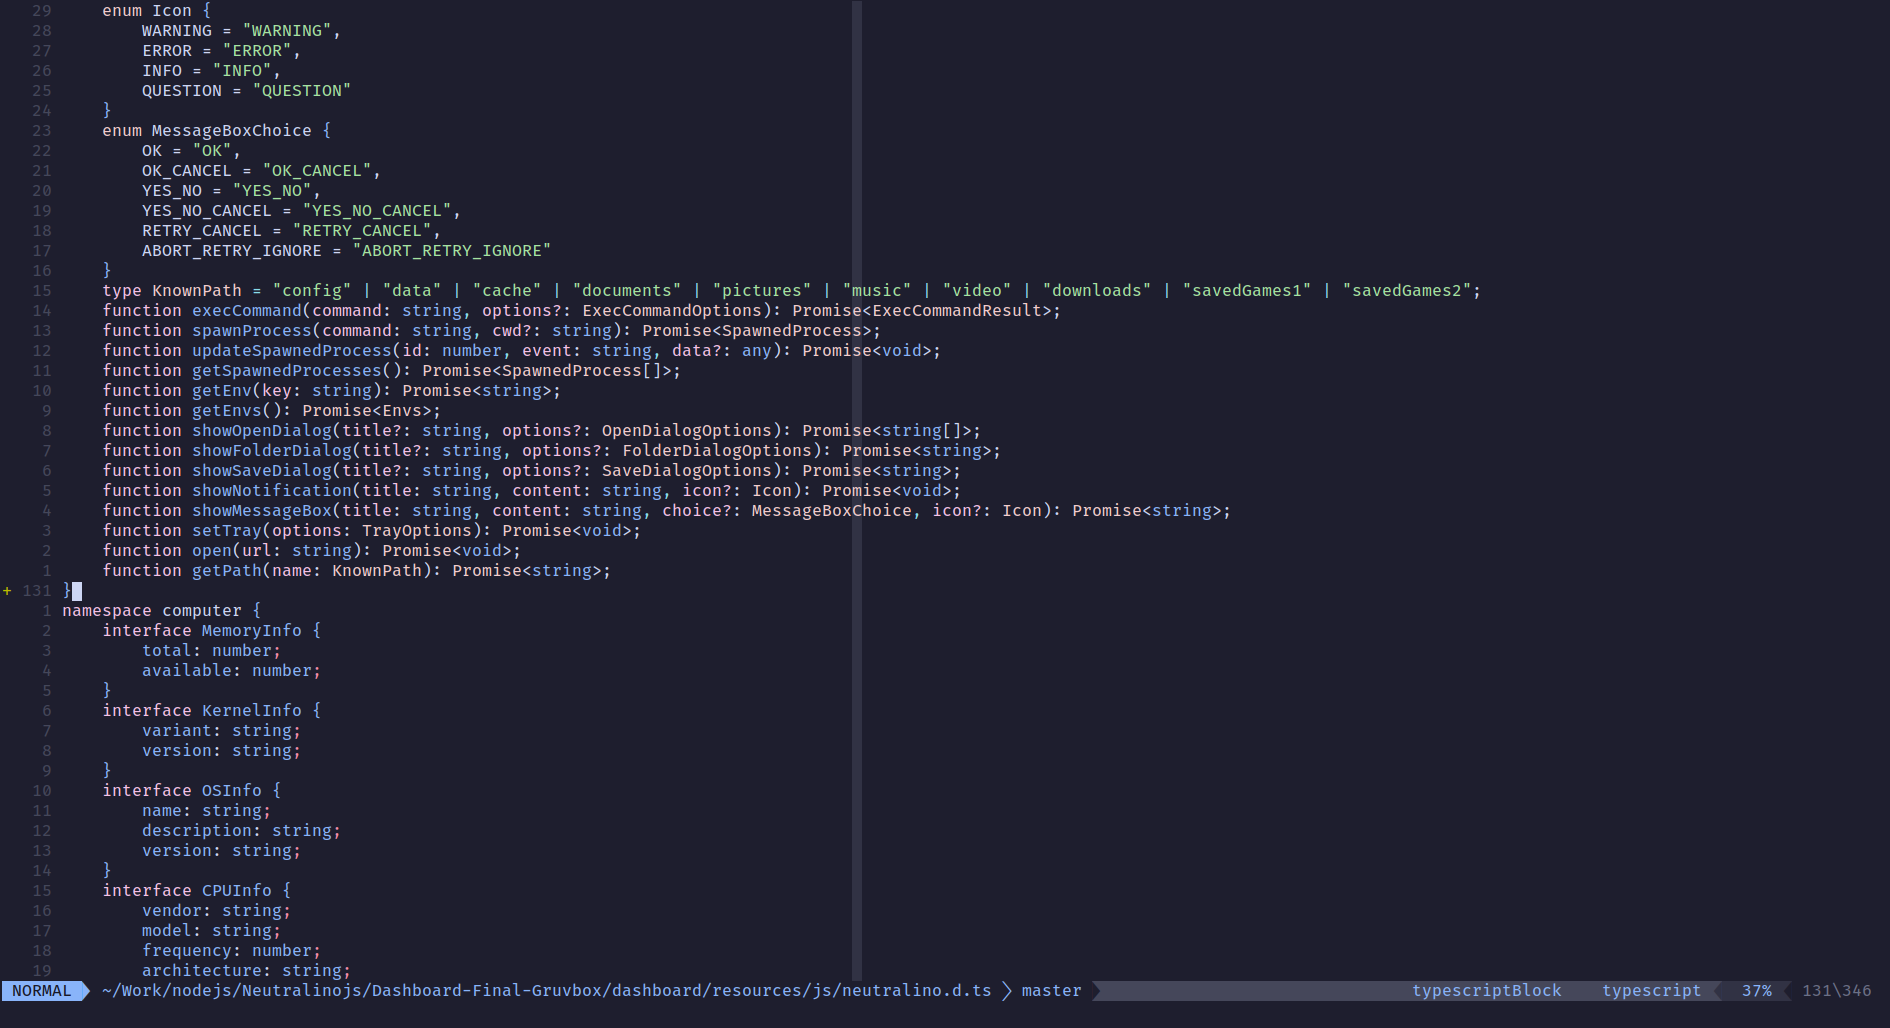Image resolution: width=1890 pixels, height=1028 pixels.
Task: Click the OpenDialogOptions type reference
Action: 686,431
